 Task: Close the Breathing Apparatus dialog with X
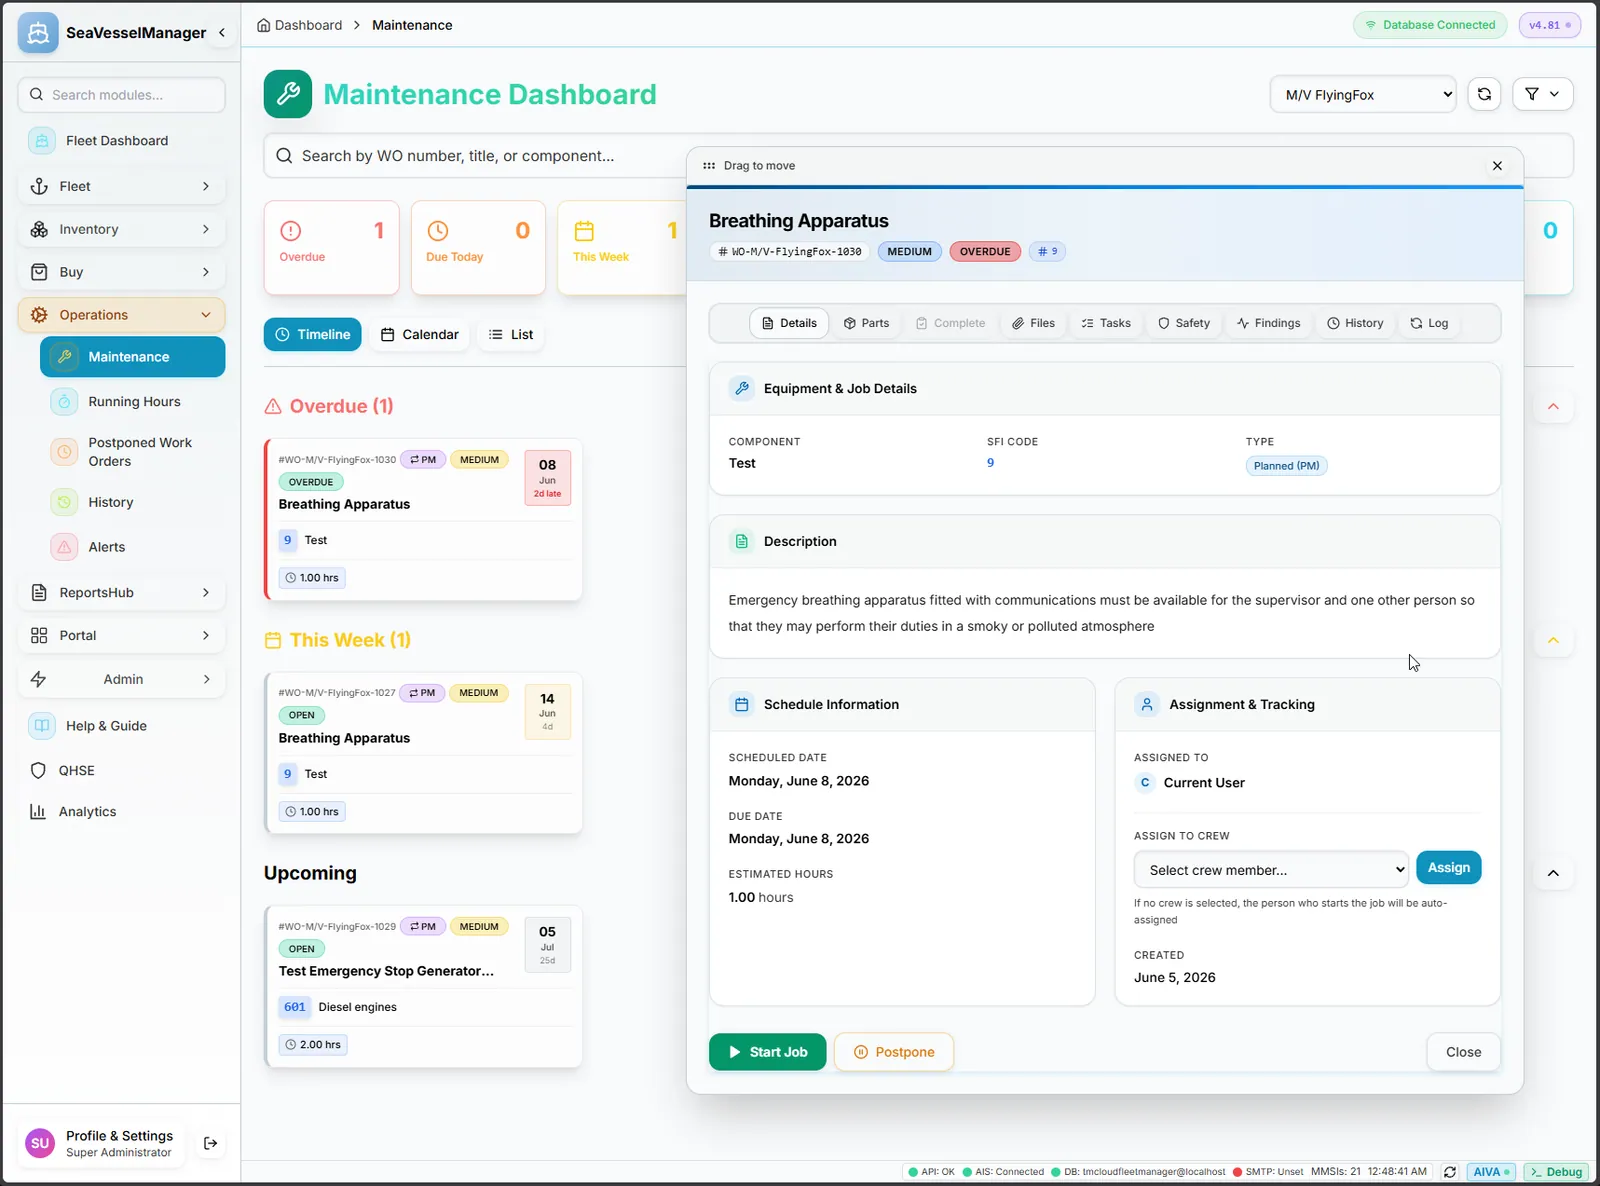1497,166
